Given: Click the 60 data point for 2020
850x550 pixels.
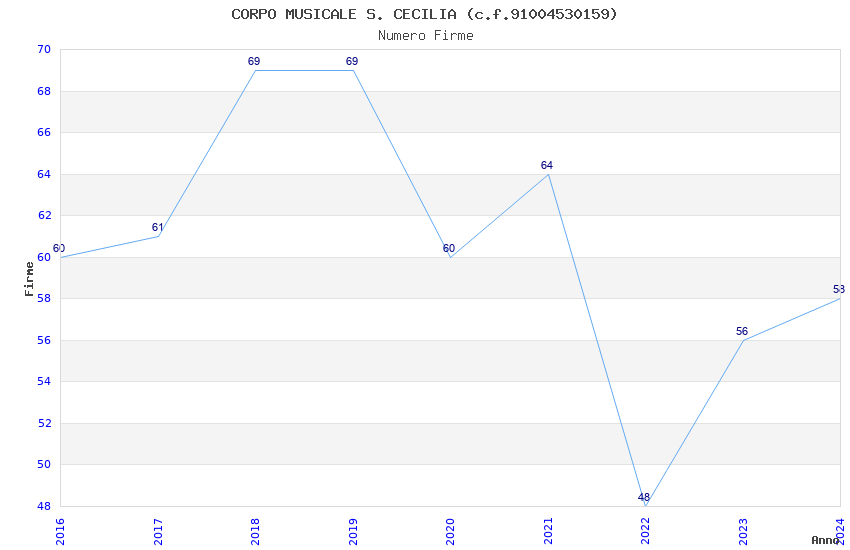Looking at the screenshot, I should click(451, 257).
